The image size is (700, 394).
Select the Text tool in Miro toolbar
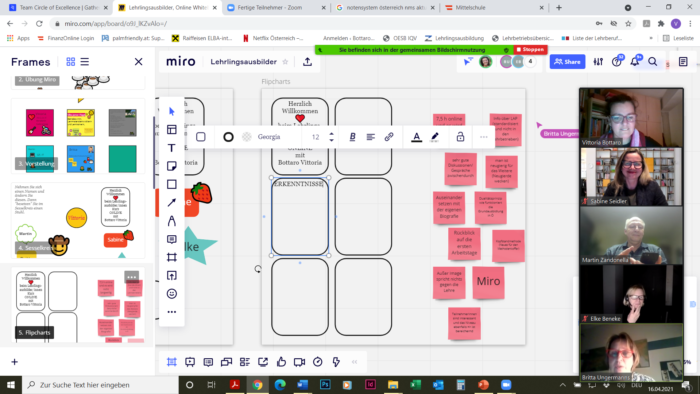[x=171, y=148]
